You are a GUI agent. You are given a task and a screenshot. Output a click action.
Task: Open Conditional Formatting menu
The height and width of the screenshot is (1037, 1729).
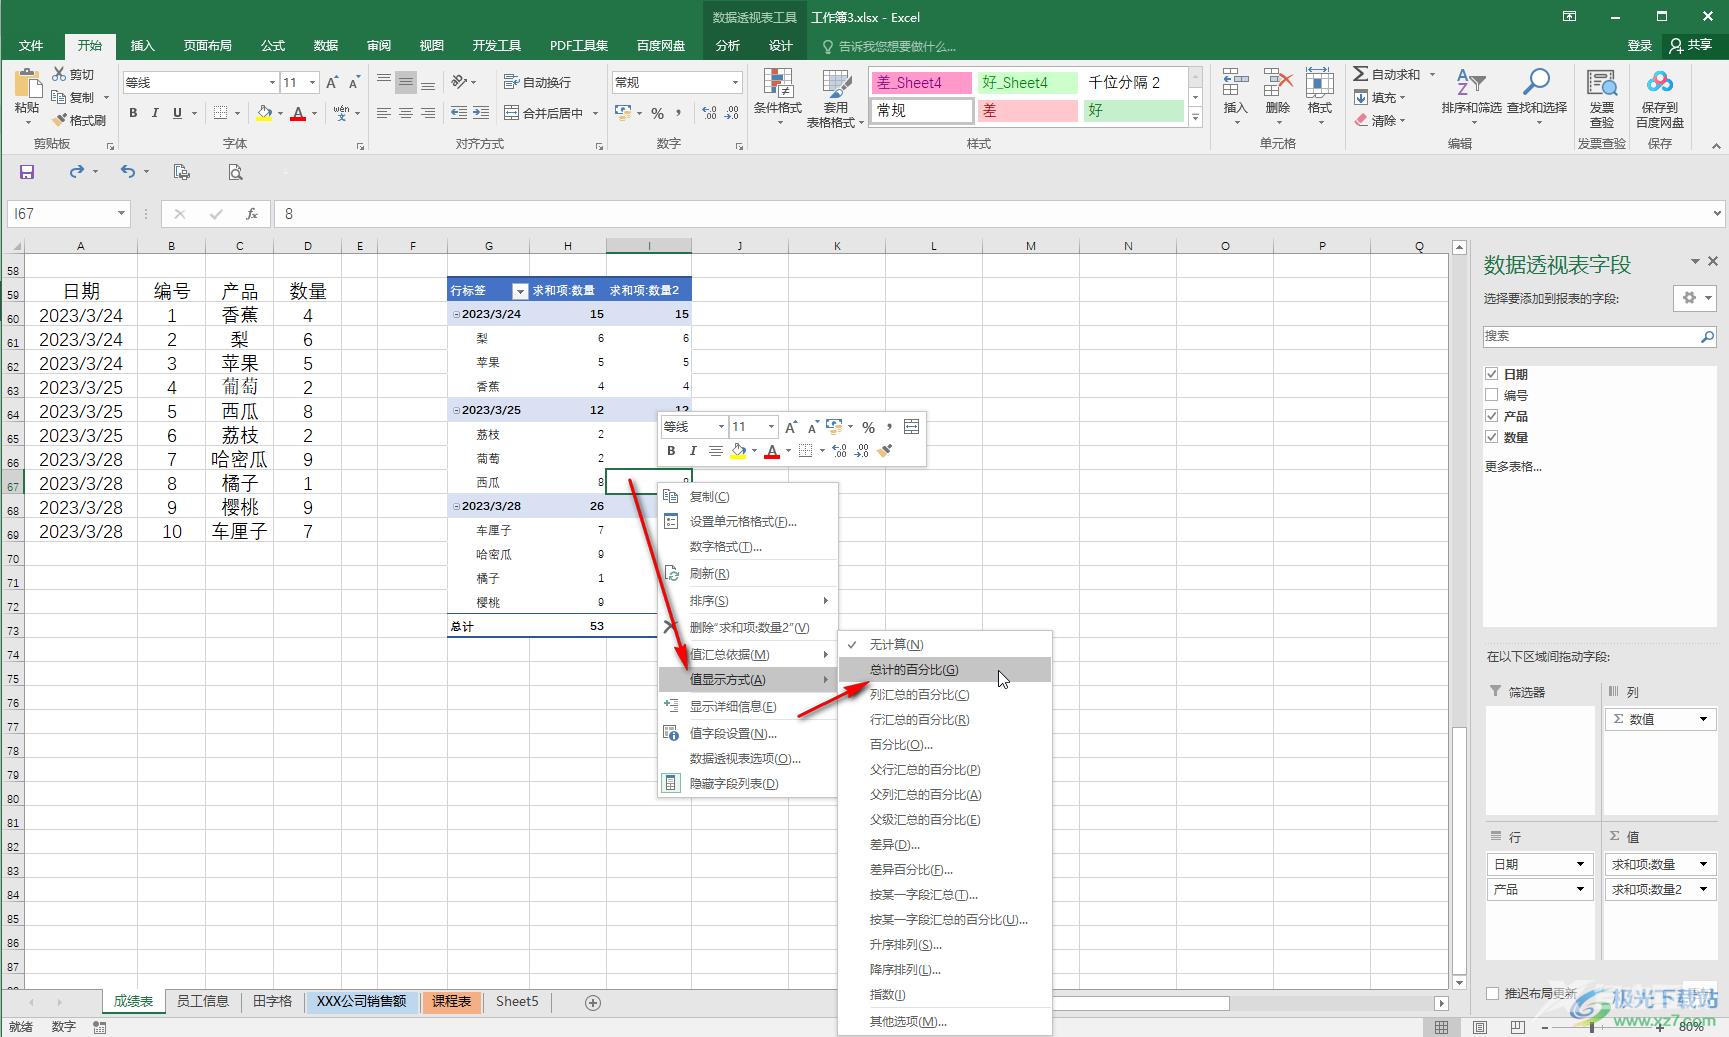(x=777, y=97)
